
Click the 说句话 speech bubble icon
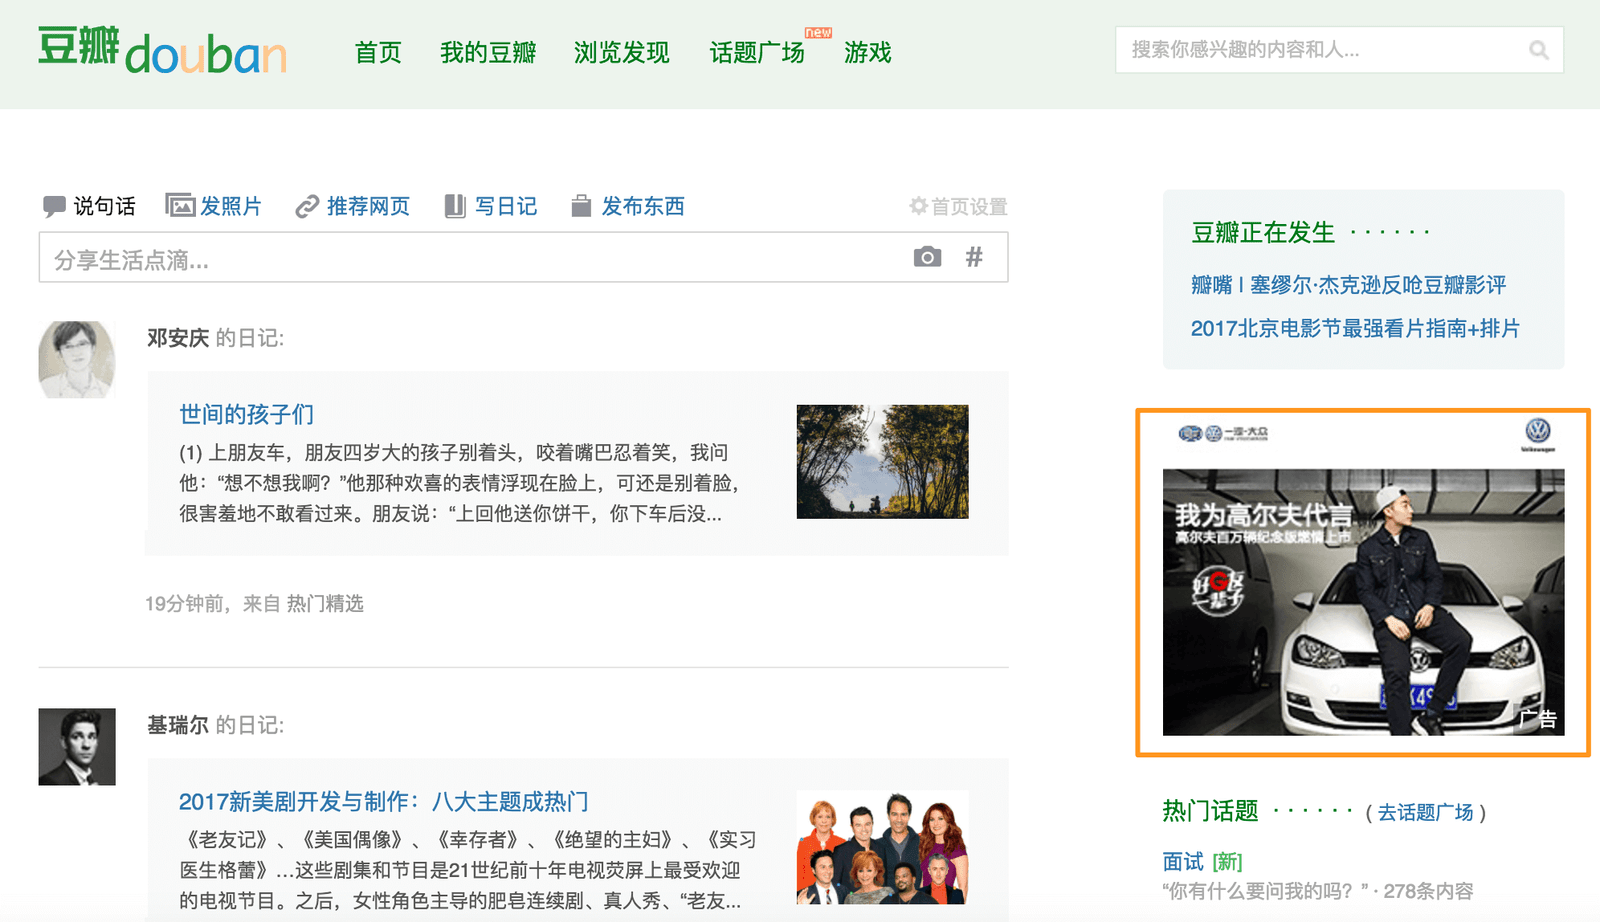point(55,206)
